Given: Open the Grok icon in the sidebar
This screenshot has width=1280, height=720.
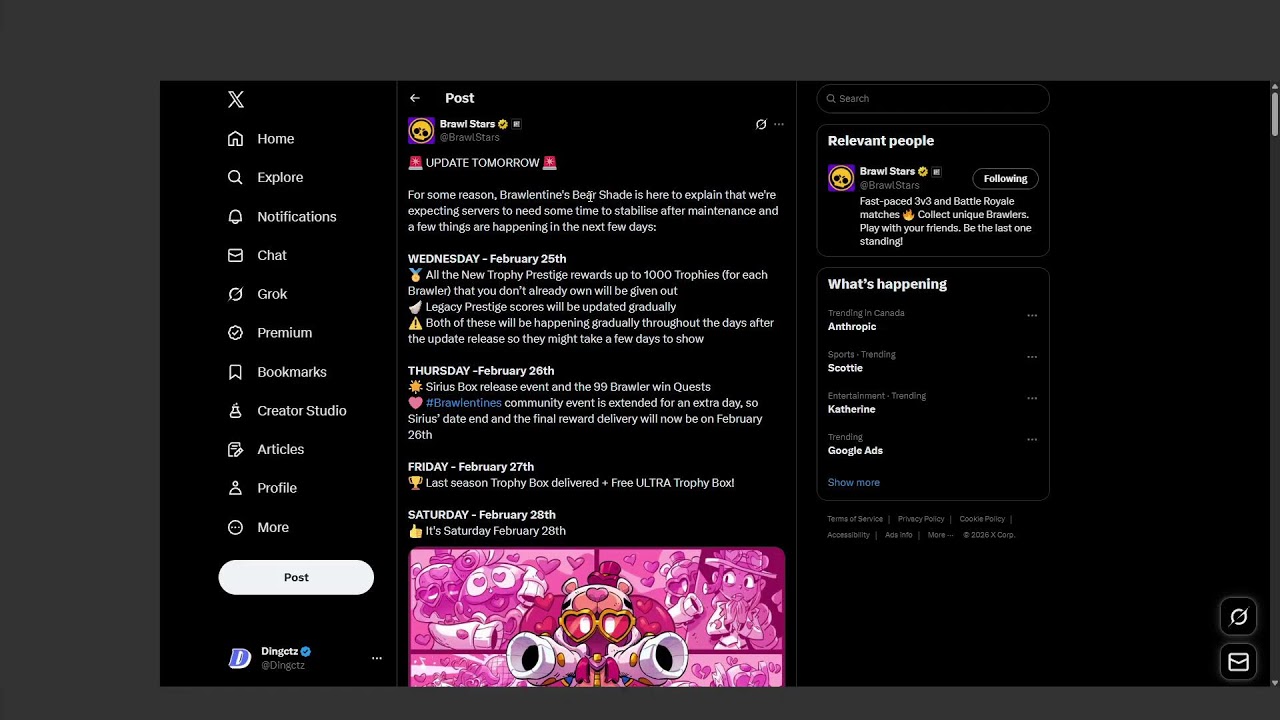Looking at the screenshot, I should coord(235,294).
